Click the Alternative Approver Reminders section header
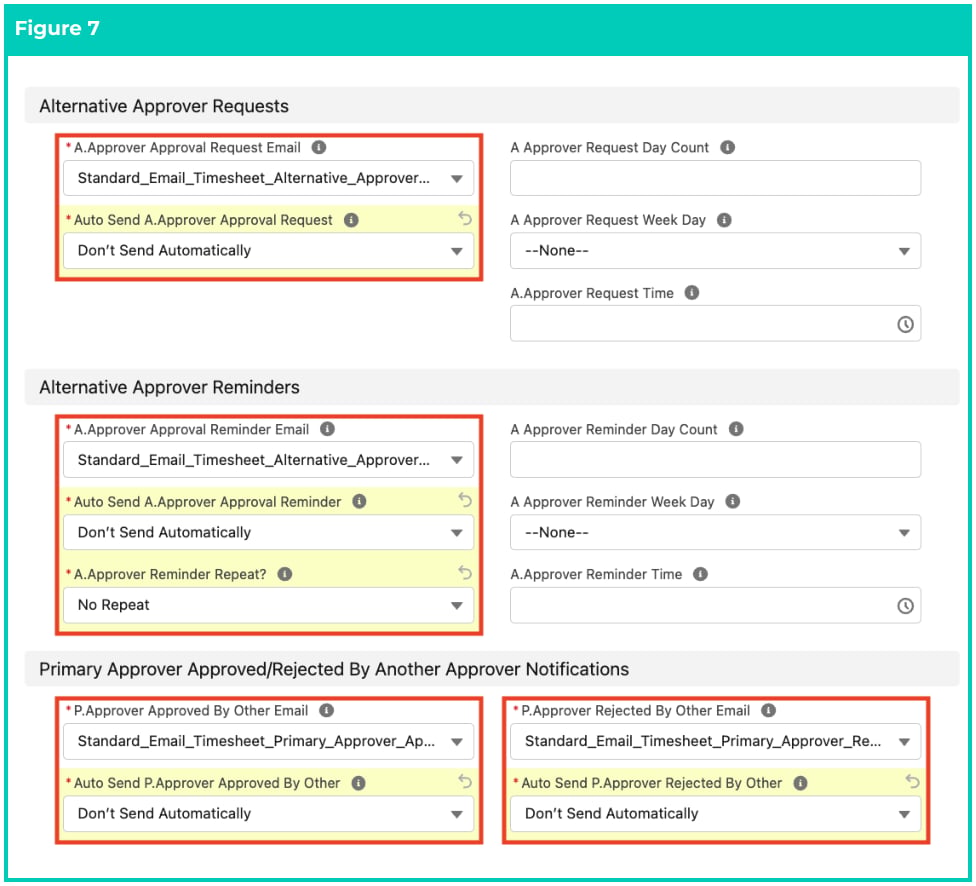The height and width of the screenshot is (886, 976). pyautogui.click(x=492, y=387)
